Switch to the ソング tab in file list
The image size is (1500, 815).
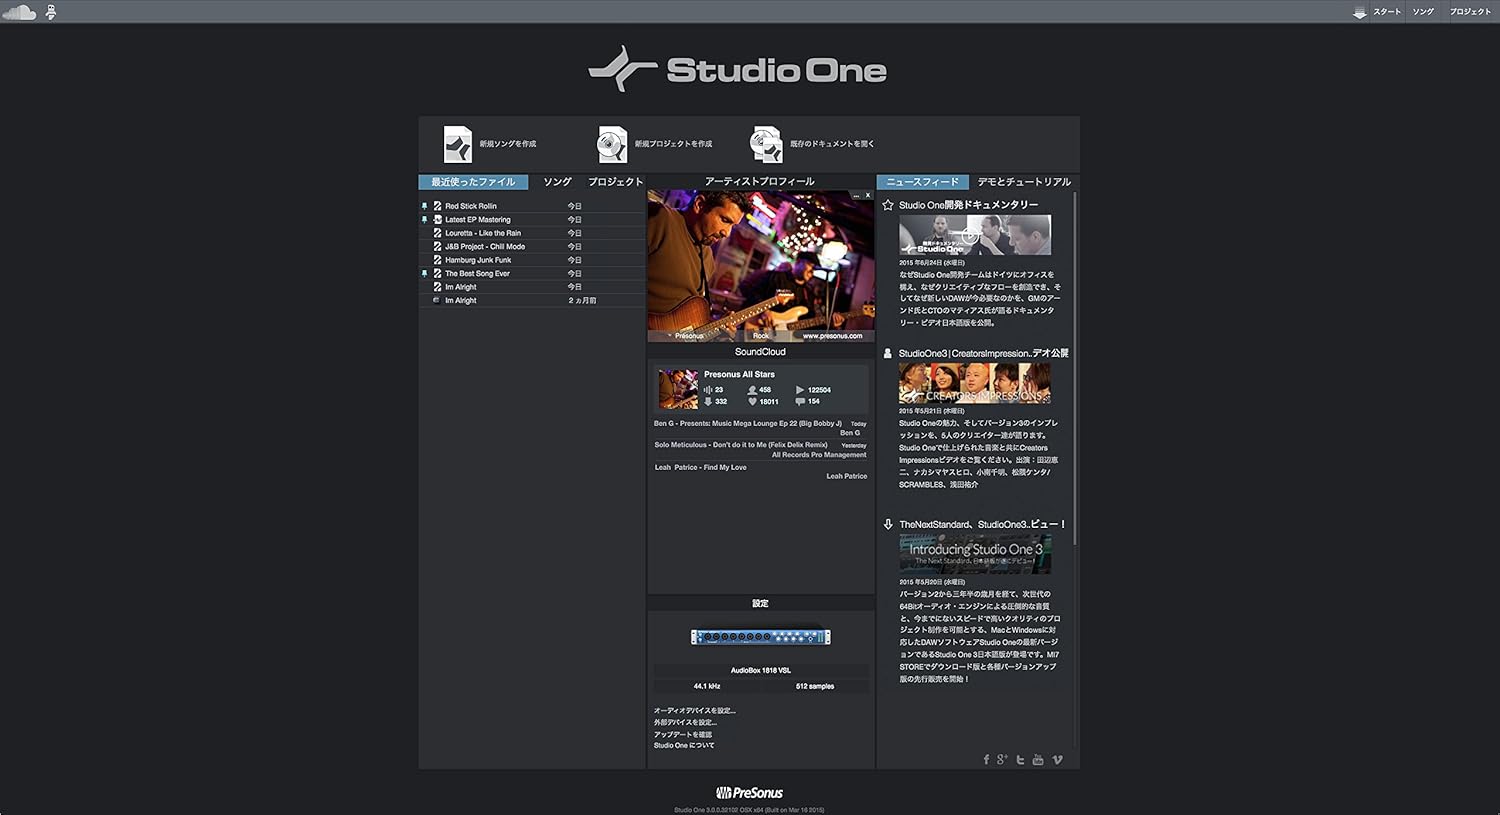point(557,182)
